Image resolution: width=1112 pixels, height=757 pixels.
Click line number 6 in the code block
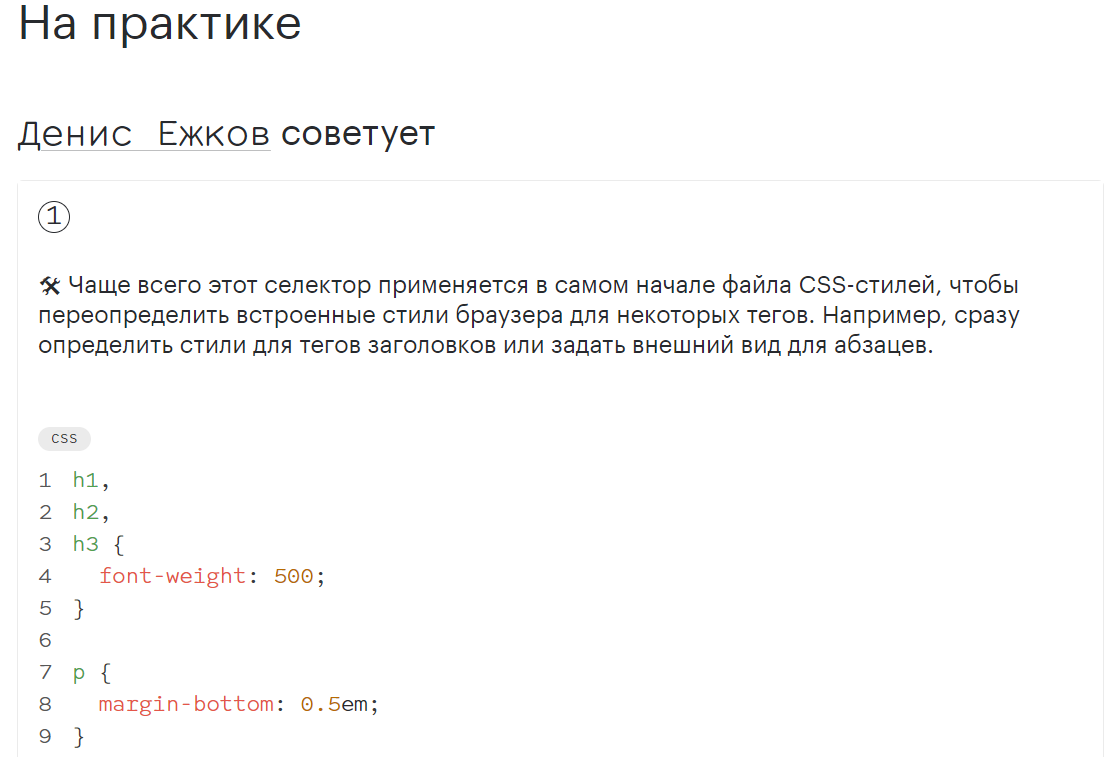[x=45, y=641]
